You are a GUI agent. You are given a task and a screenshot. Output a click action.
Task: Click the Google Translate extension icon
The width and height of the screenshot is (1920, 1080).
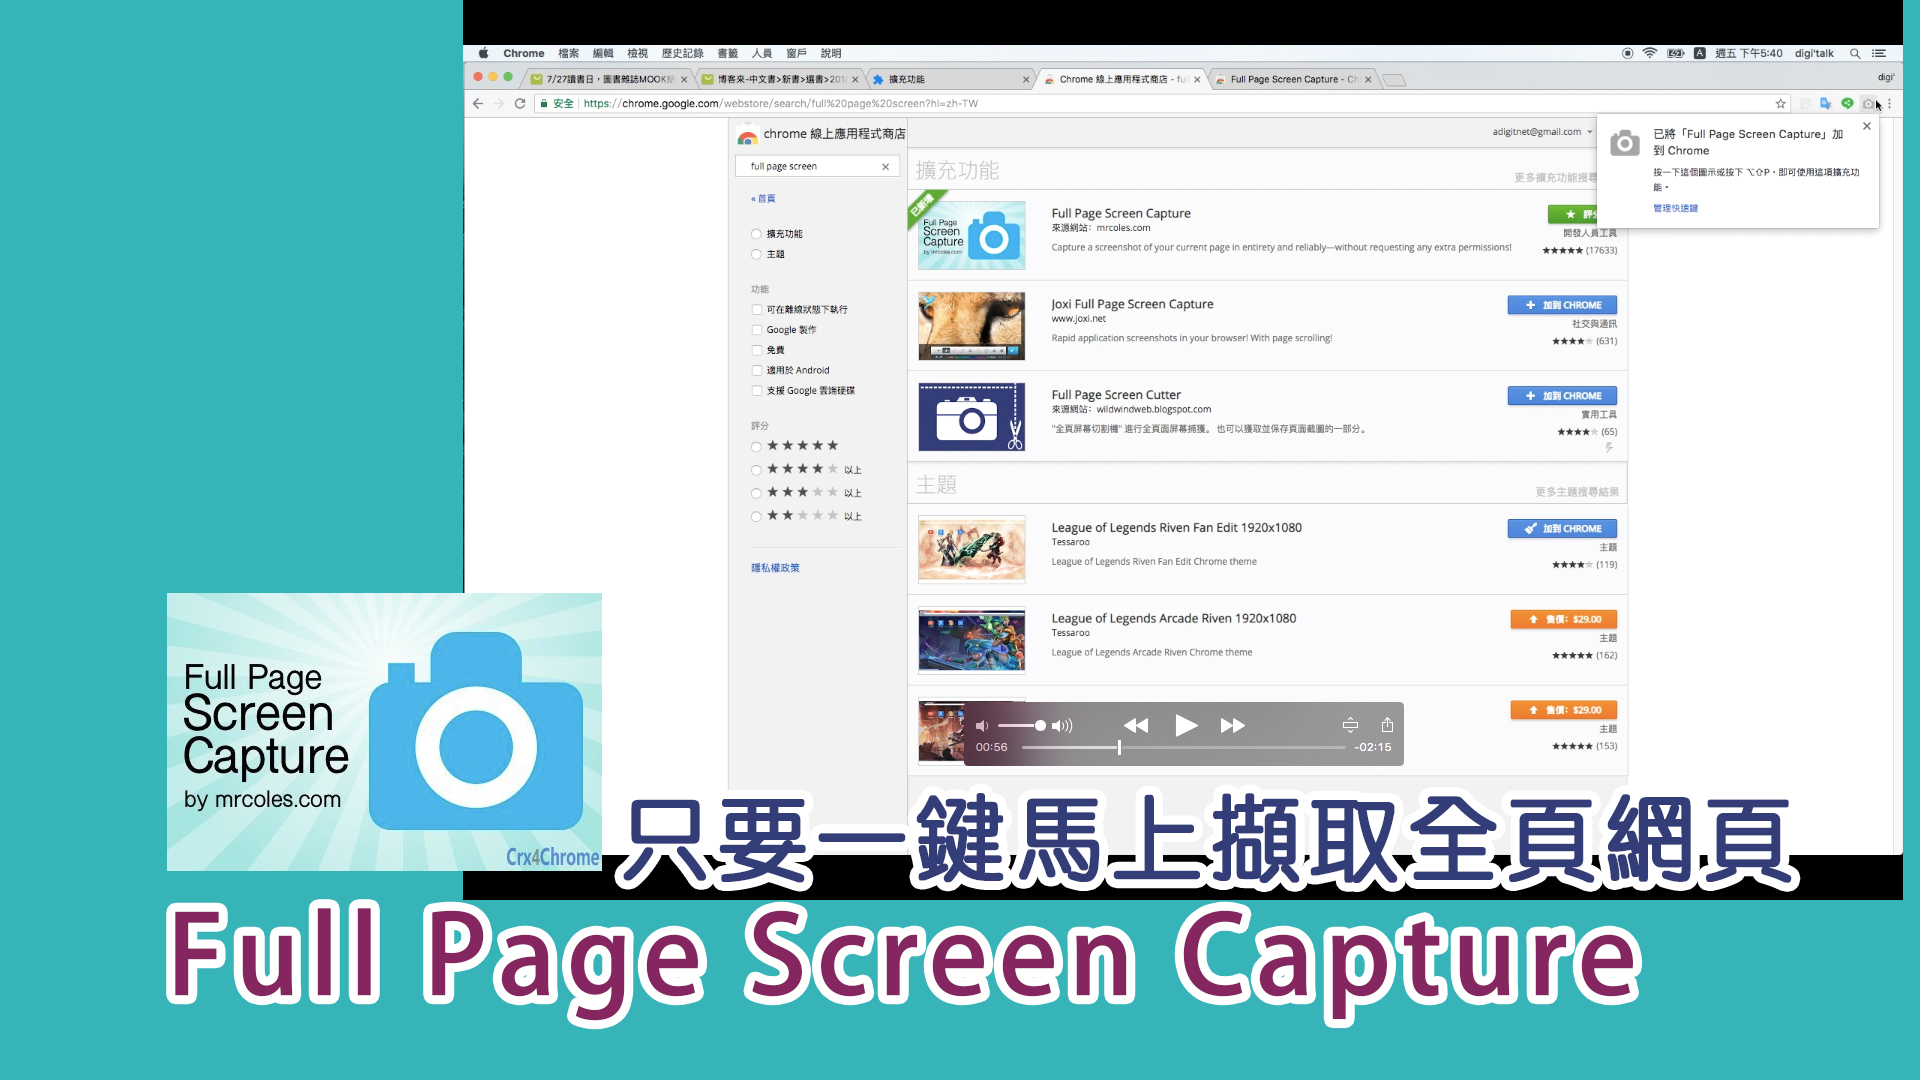(x=1826, y=104)
